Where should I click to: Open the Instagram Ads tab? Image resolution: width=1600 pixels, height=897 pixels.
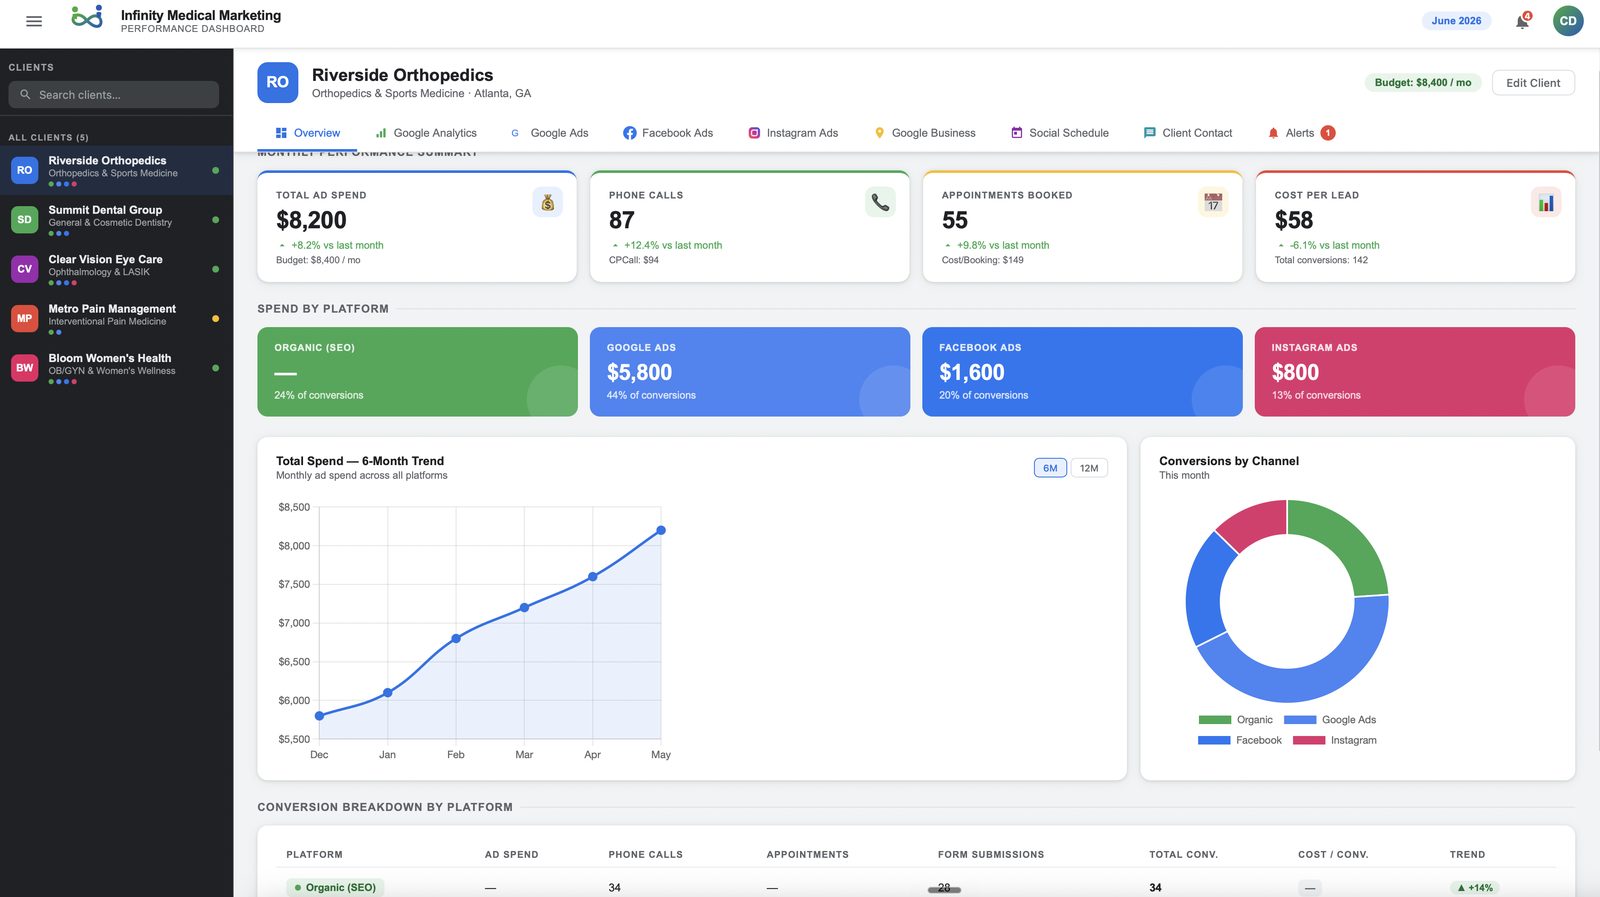coord(794,133)
